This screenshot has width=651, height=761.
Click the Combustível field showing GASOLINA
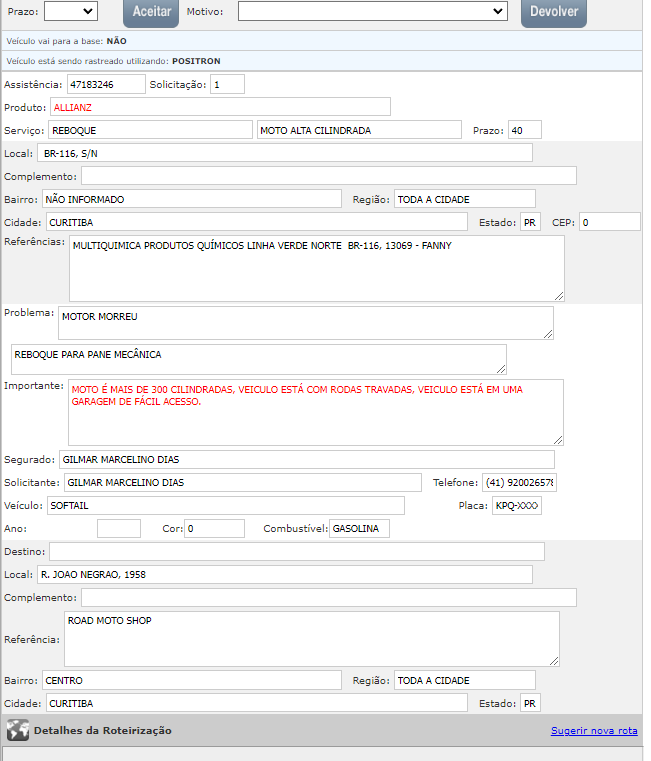[x=359, y=528]
